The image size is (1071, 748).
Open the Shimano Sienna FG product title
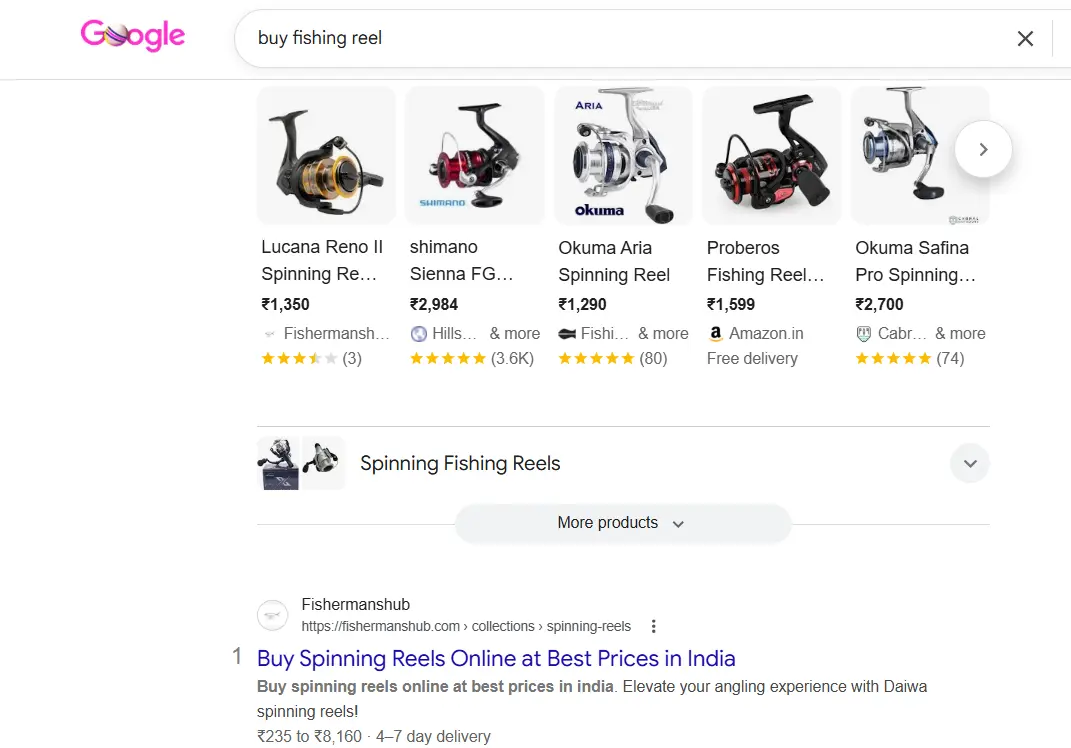pyautogui.click(x=461, y=260)
